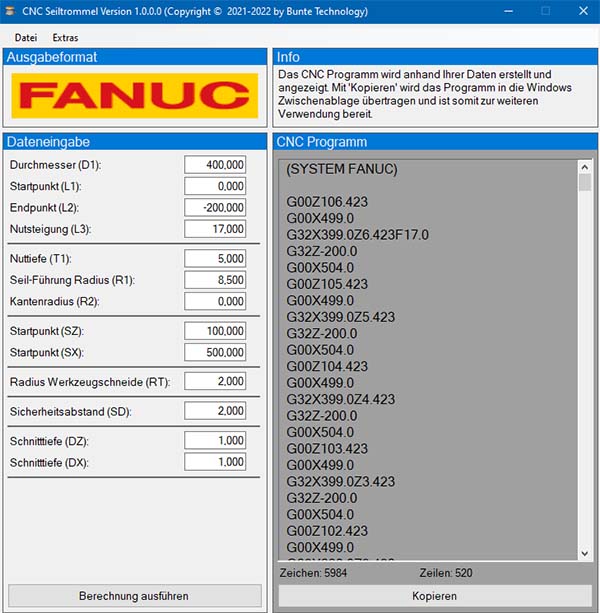This screenshot has width=600, height=613.
Task: Click the Info panel header
Action: (435, 57)
